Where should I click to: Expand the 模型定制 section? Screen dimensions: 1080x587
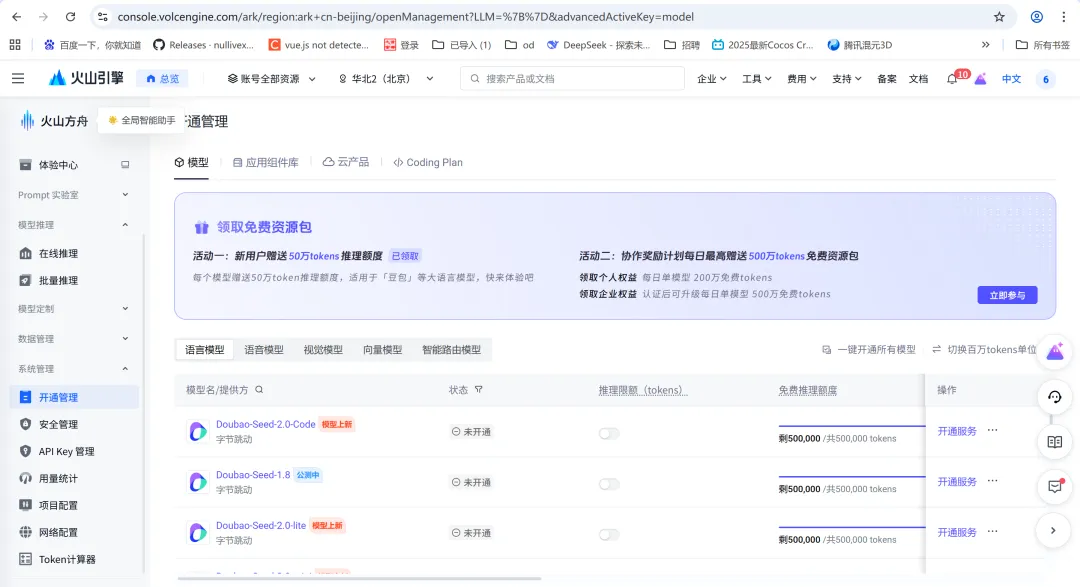[73, 309]
